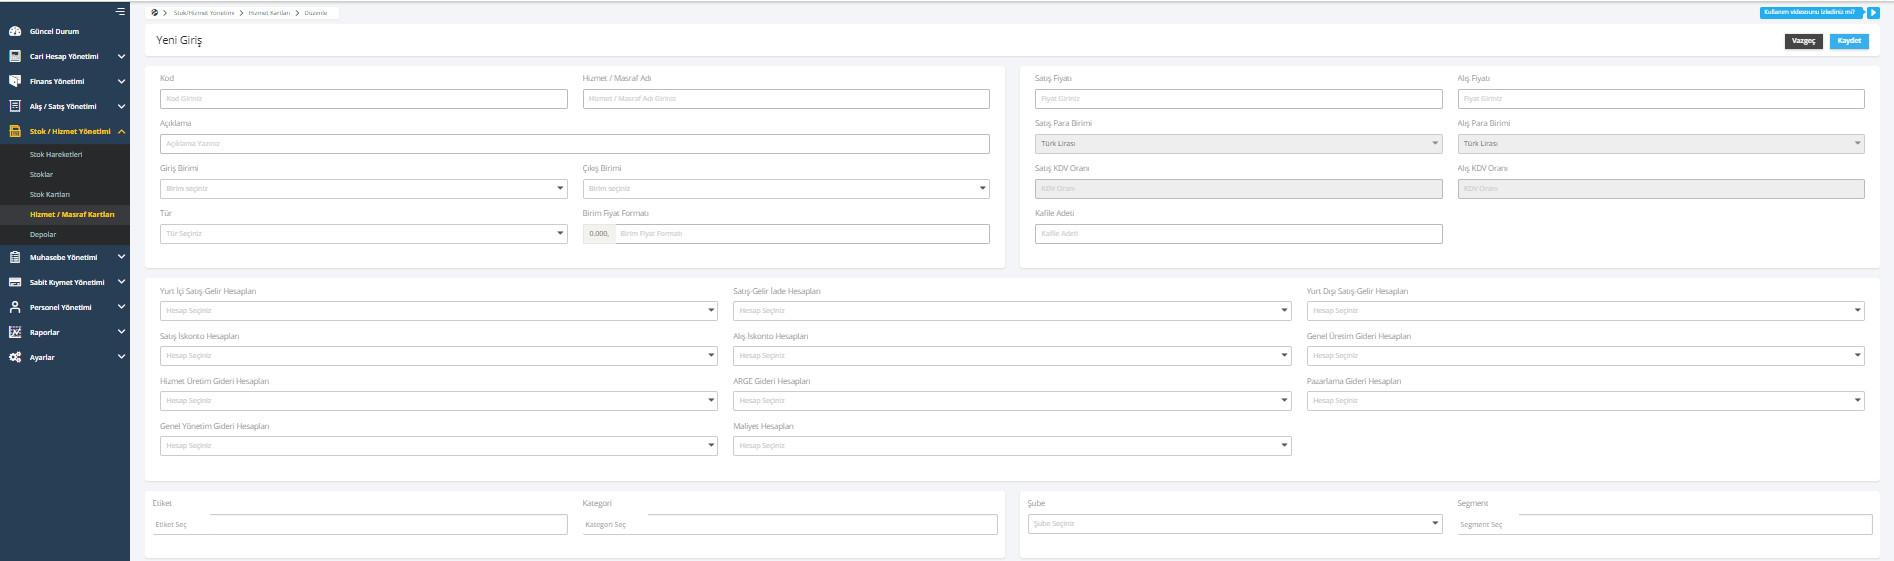Expand Ayarlar chevron
Viewport: 1894px width, 561px height.
point(121,357)
